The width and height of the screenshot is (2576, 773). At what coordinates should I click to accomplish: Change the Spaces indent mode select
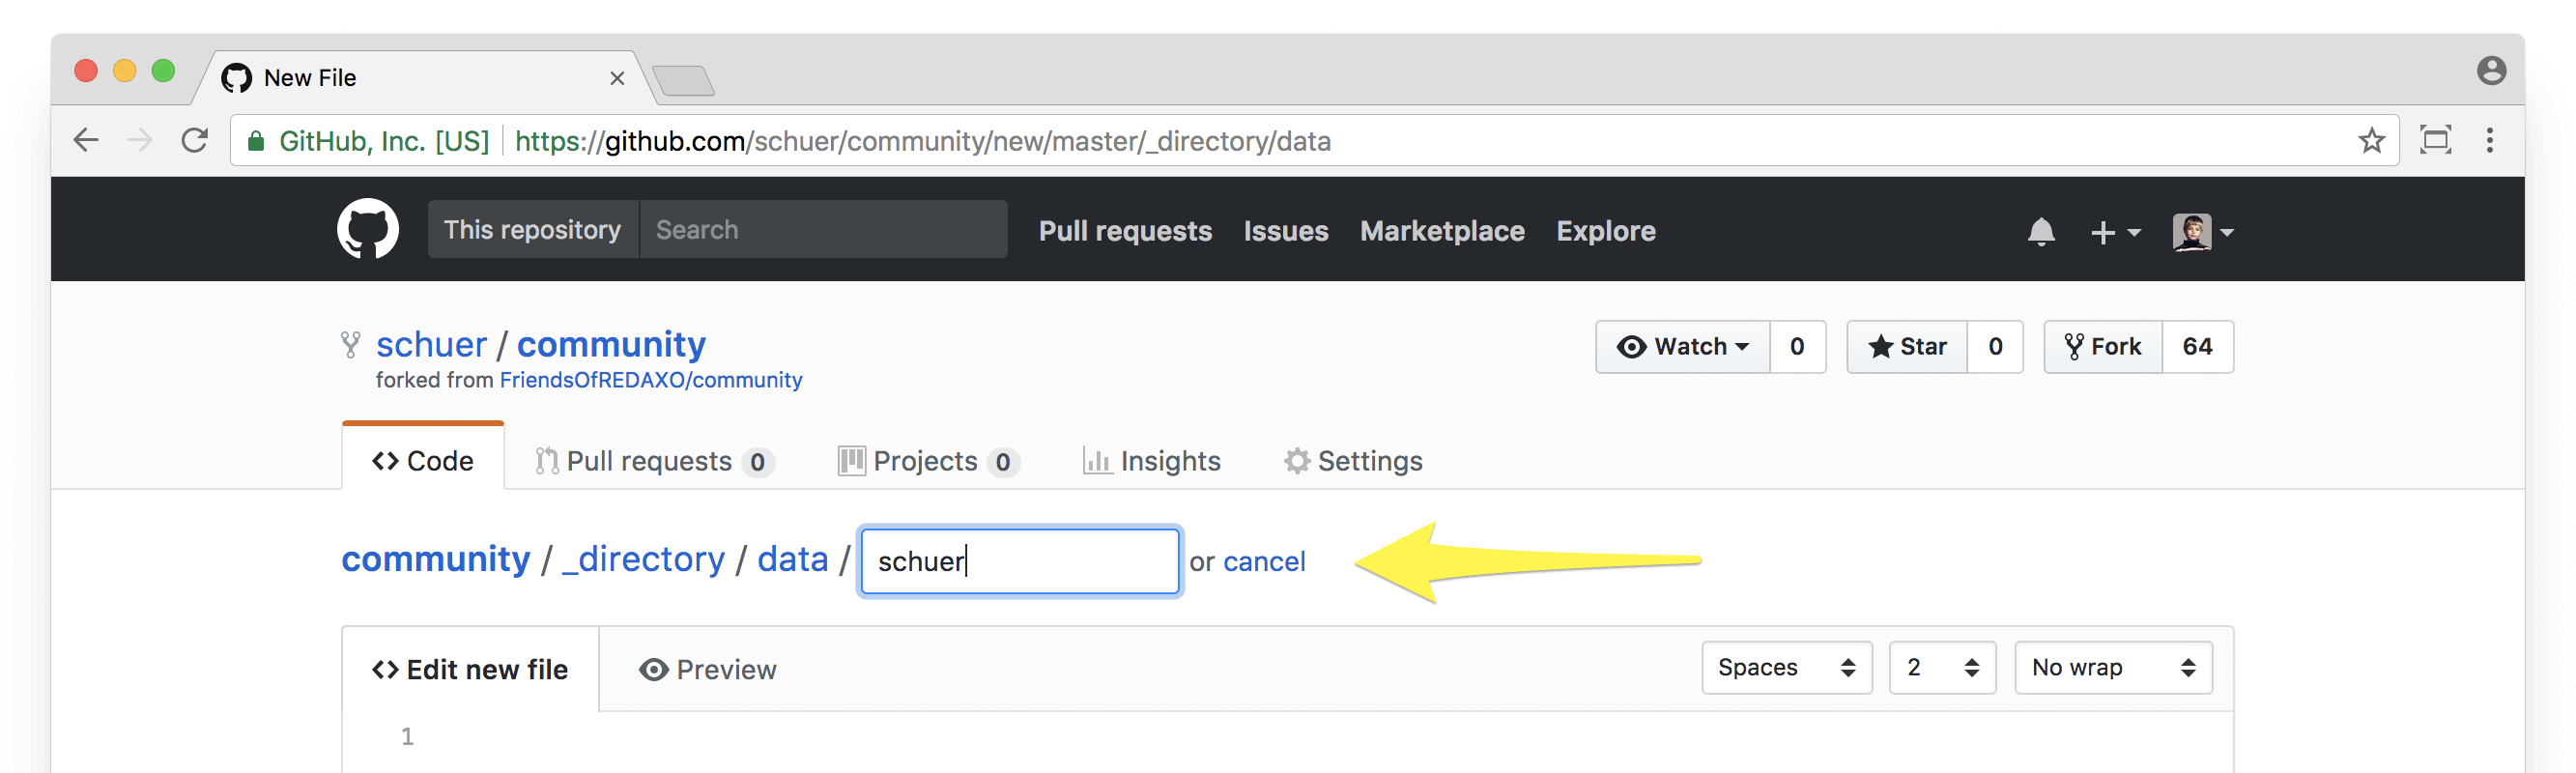pyautogui.click(x=1786, y=667)
